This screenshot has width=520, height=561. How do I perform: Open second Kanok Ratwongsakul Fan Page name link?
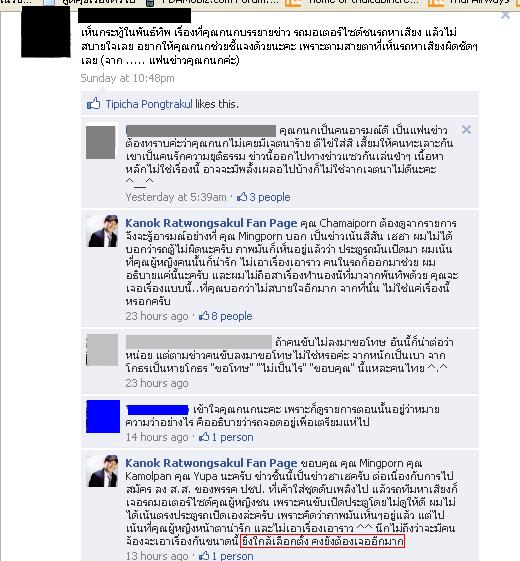point(211,463)
